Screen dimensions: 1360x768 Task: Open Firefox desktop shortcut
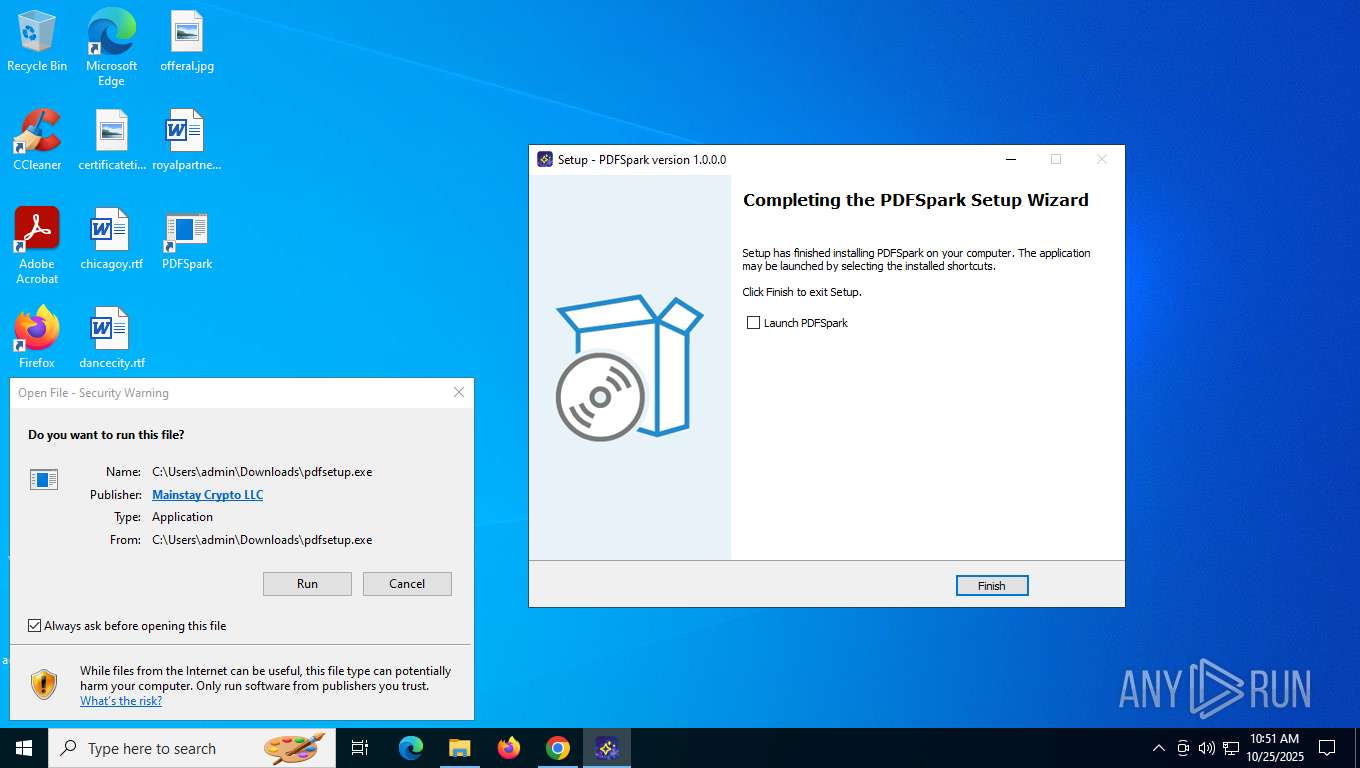(x=37, y=337)
